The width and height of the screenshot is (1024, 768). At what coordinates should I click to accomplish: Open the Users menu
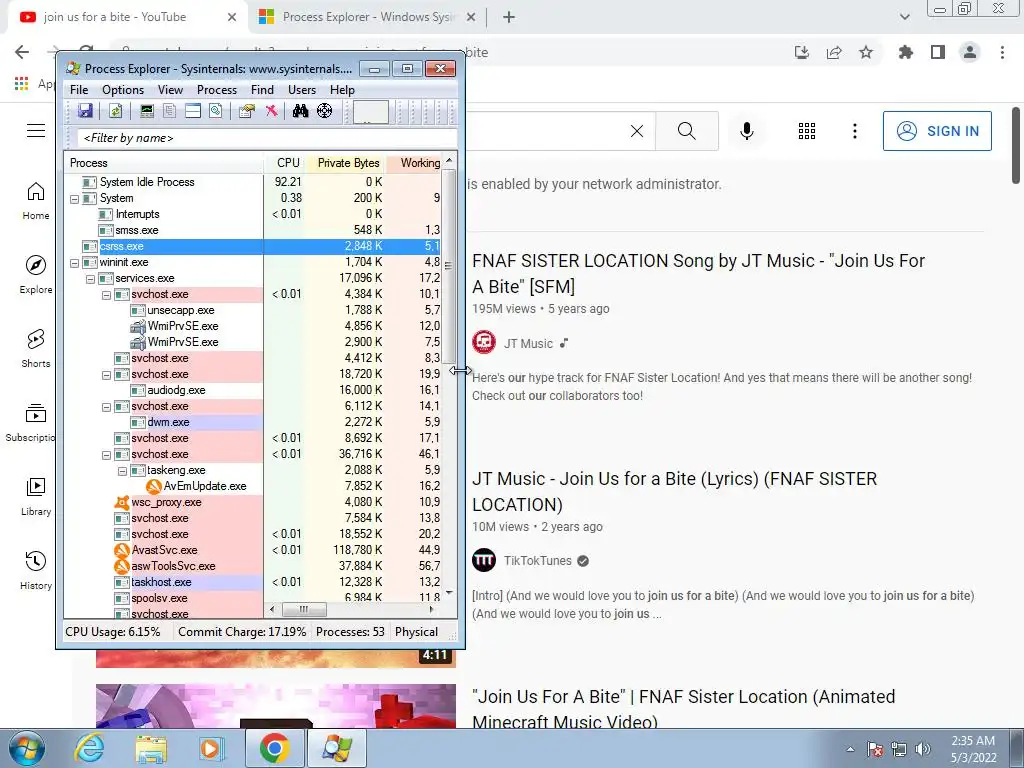302,89
